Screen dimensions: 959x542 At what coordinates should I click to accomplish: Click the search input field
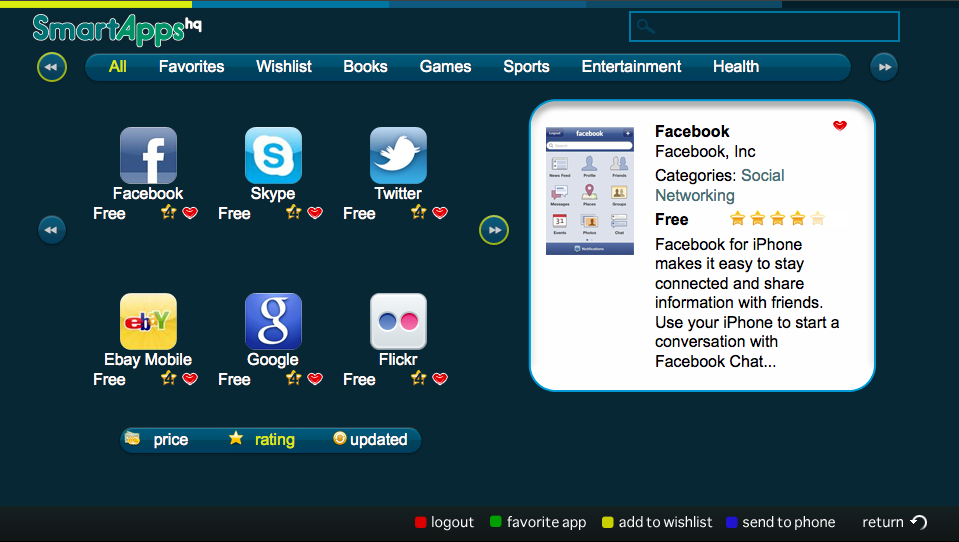pos(764,27)
